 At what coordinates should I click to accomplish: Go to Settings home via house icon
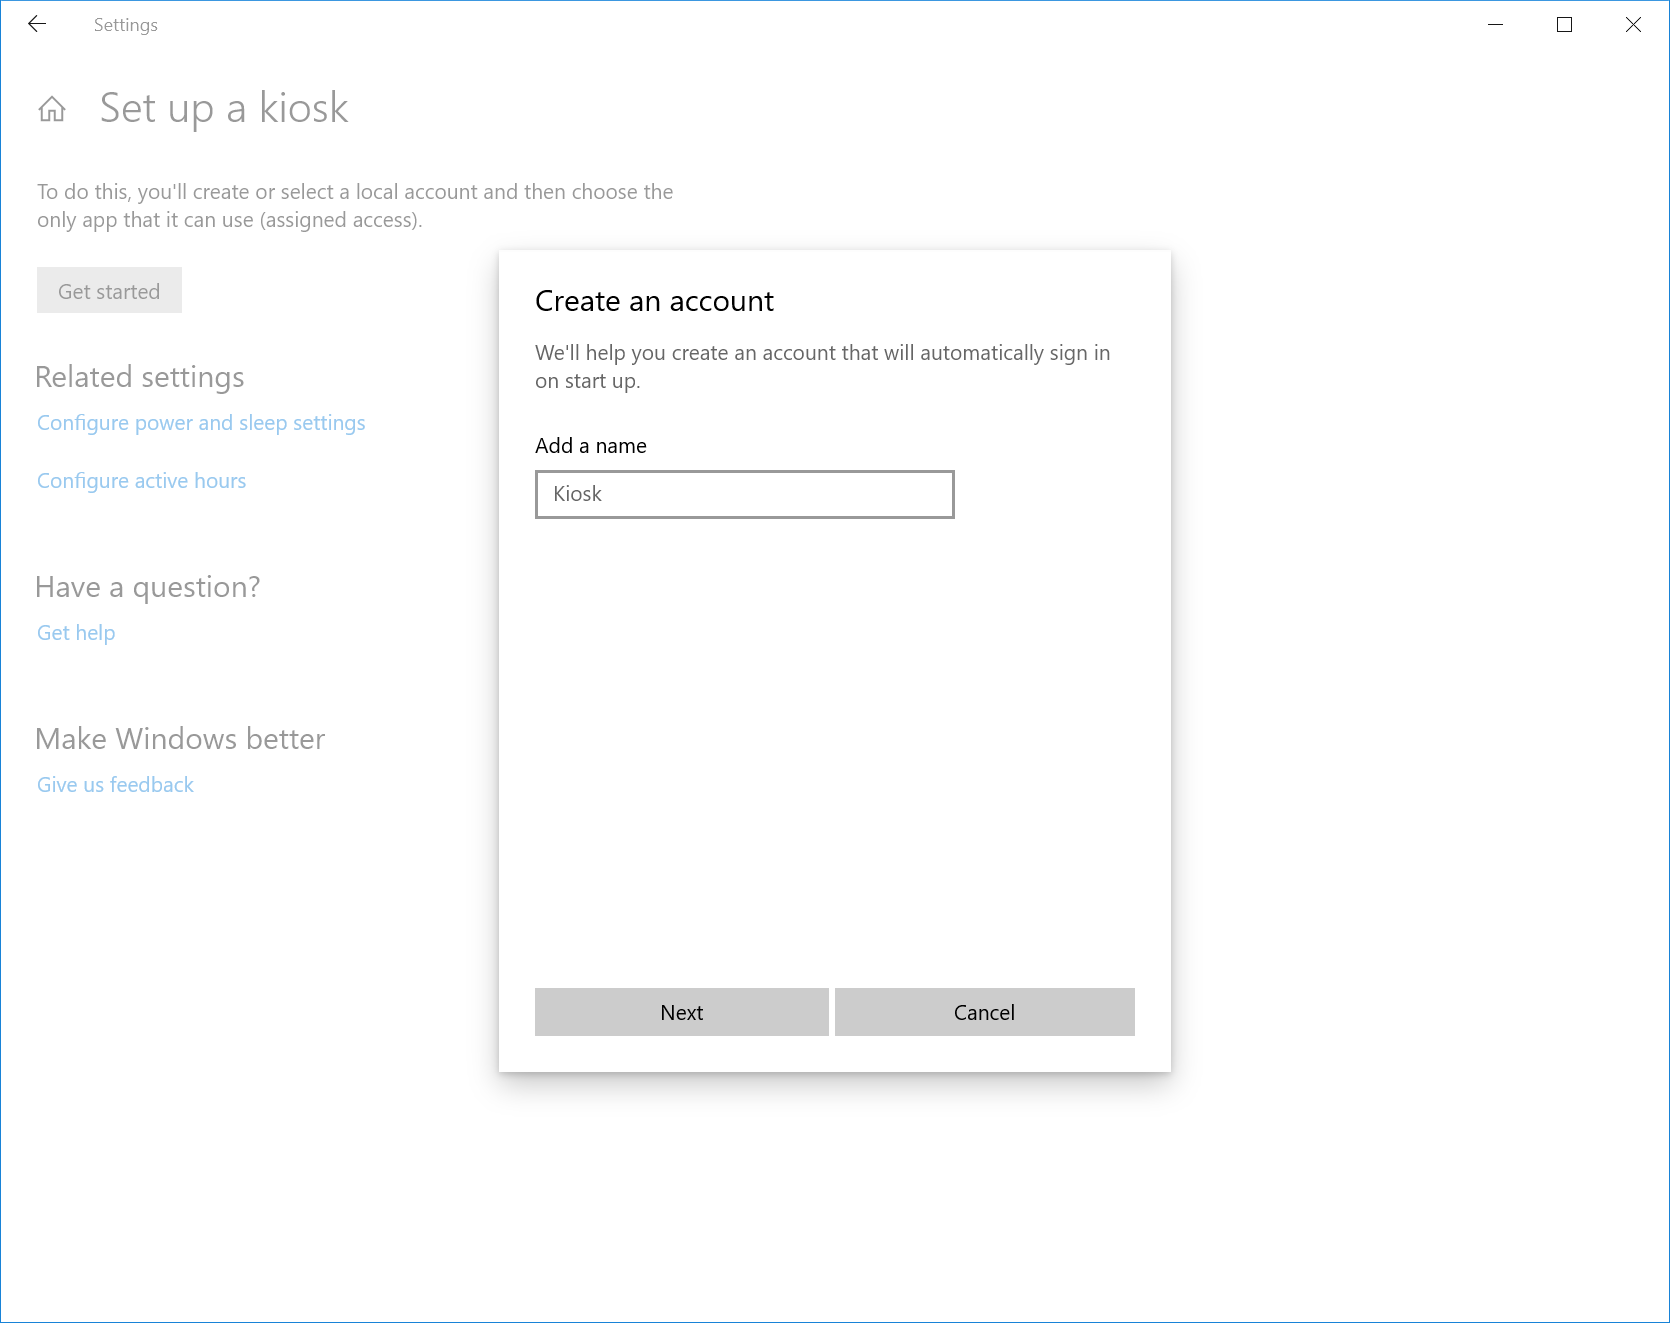(x=52, y=108)
